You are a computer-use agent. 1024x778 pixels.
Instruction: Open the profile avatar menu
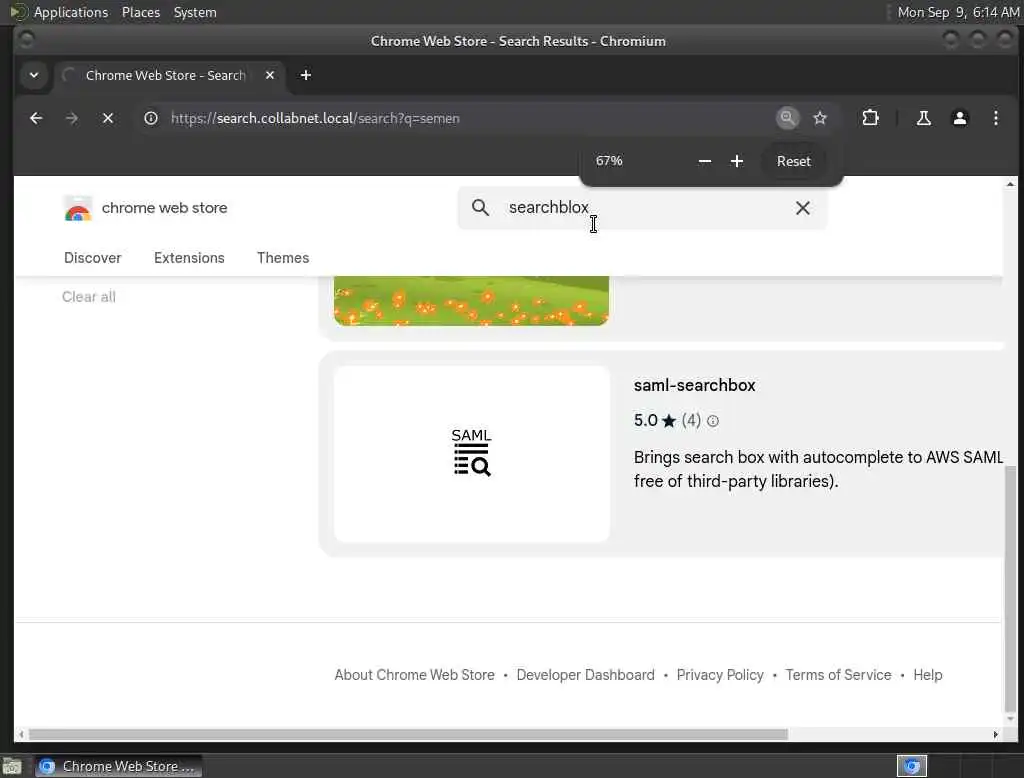pyautogui.click(x=959, y=118)
